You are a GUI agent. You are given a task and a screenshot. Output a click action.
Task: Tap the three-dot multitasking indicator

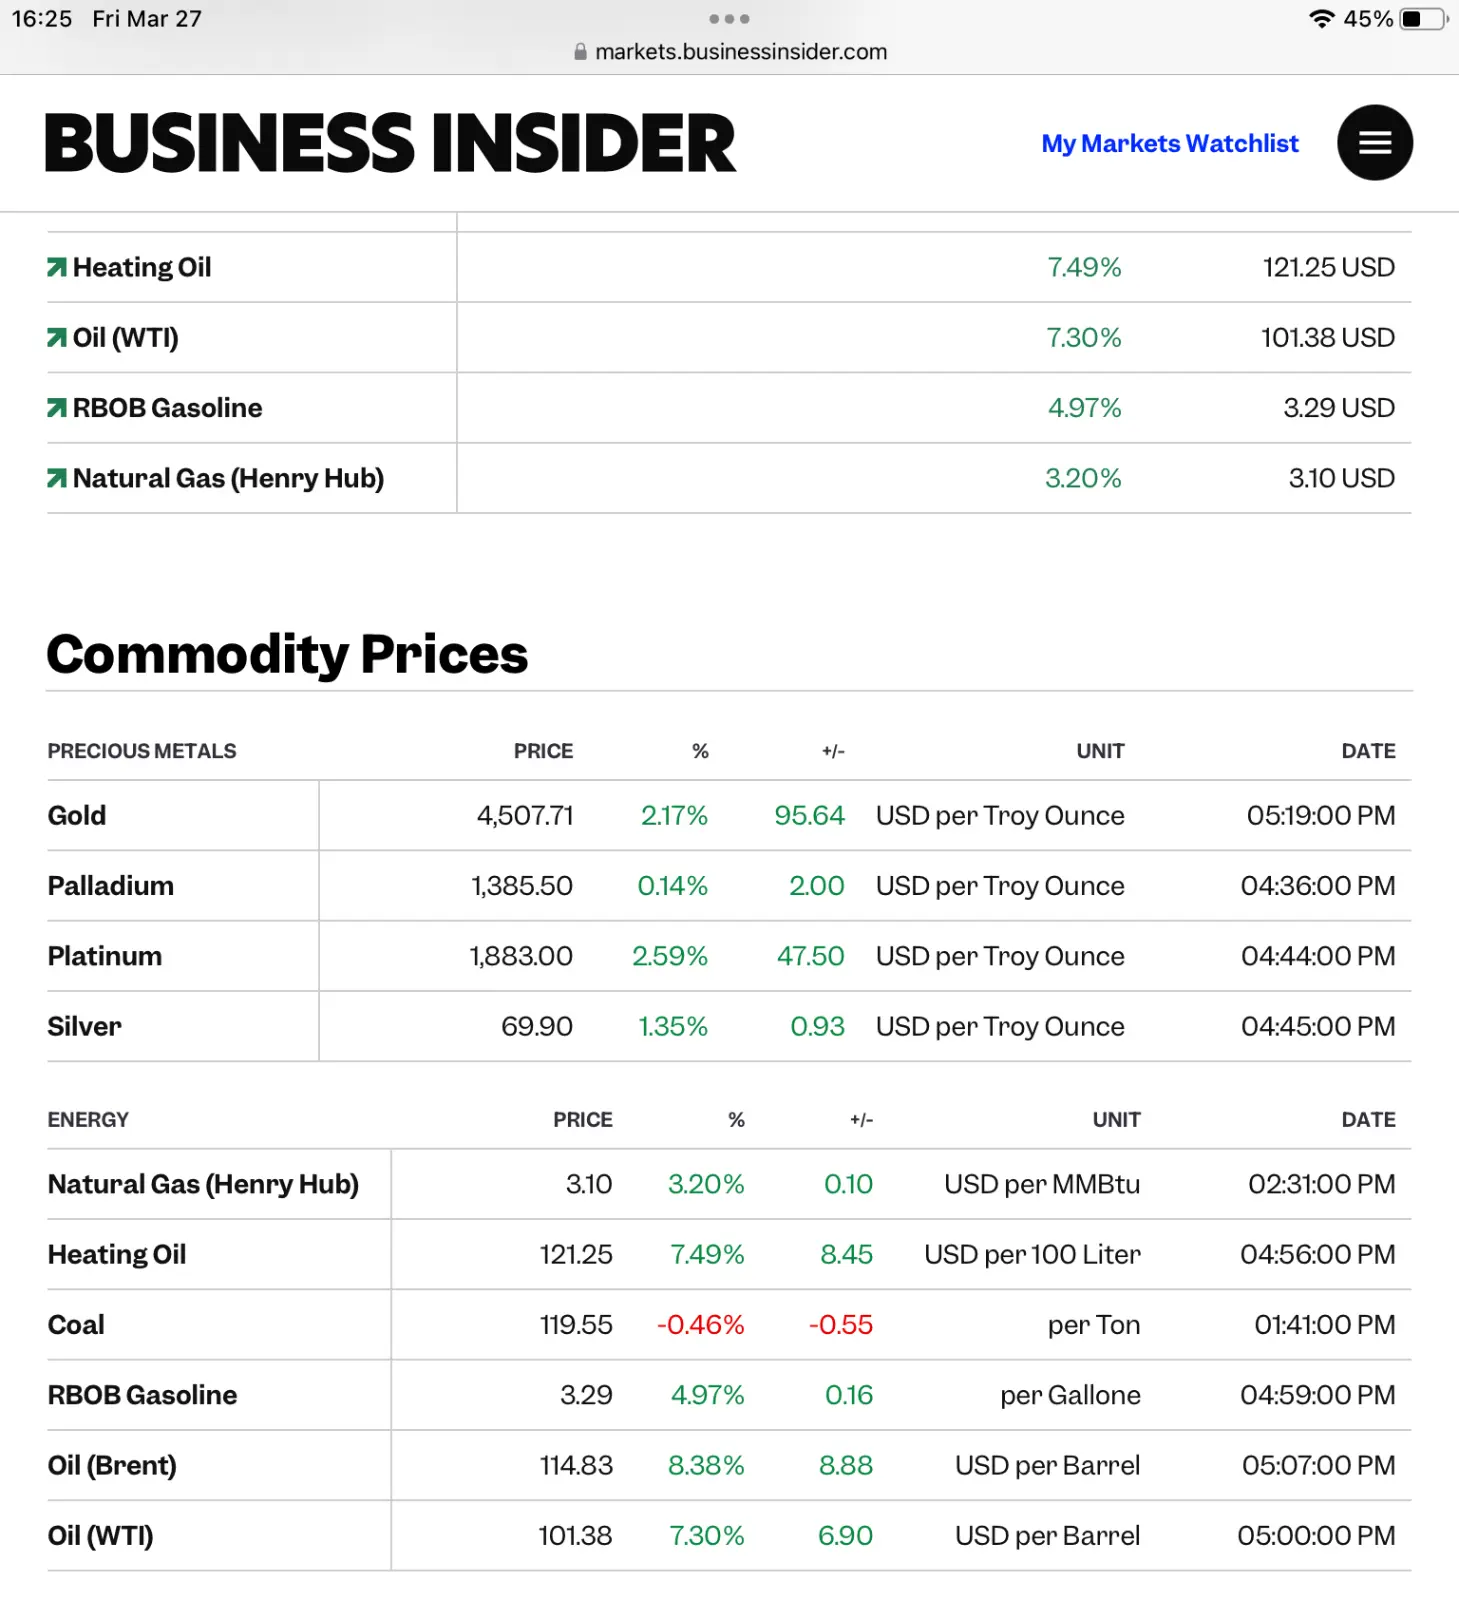(729, 19)
